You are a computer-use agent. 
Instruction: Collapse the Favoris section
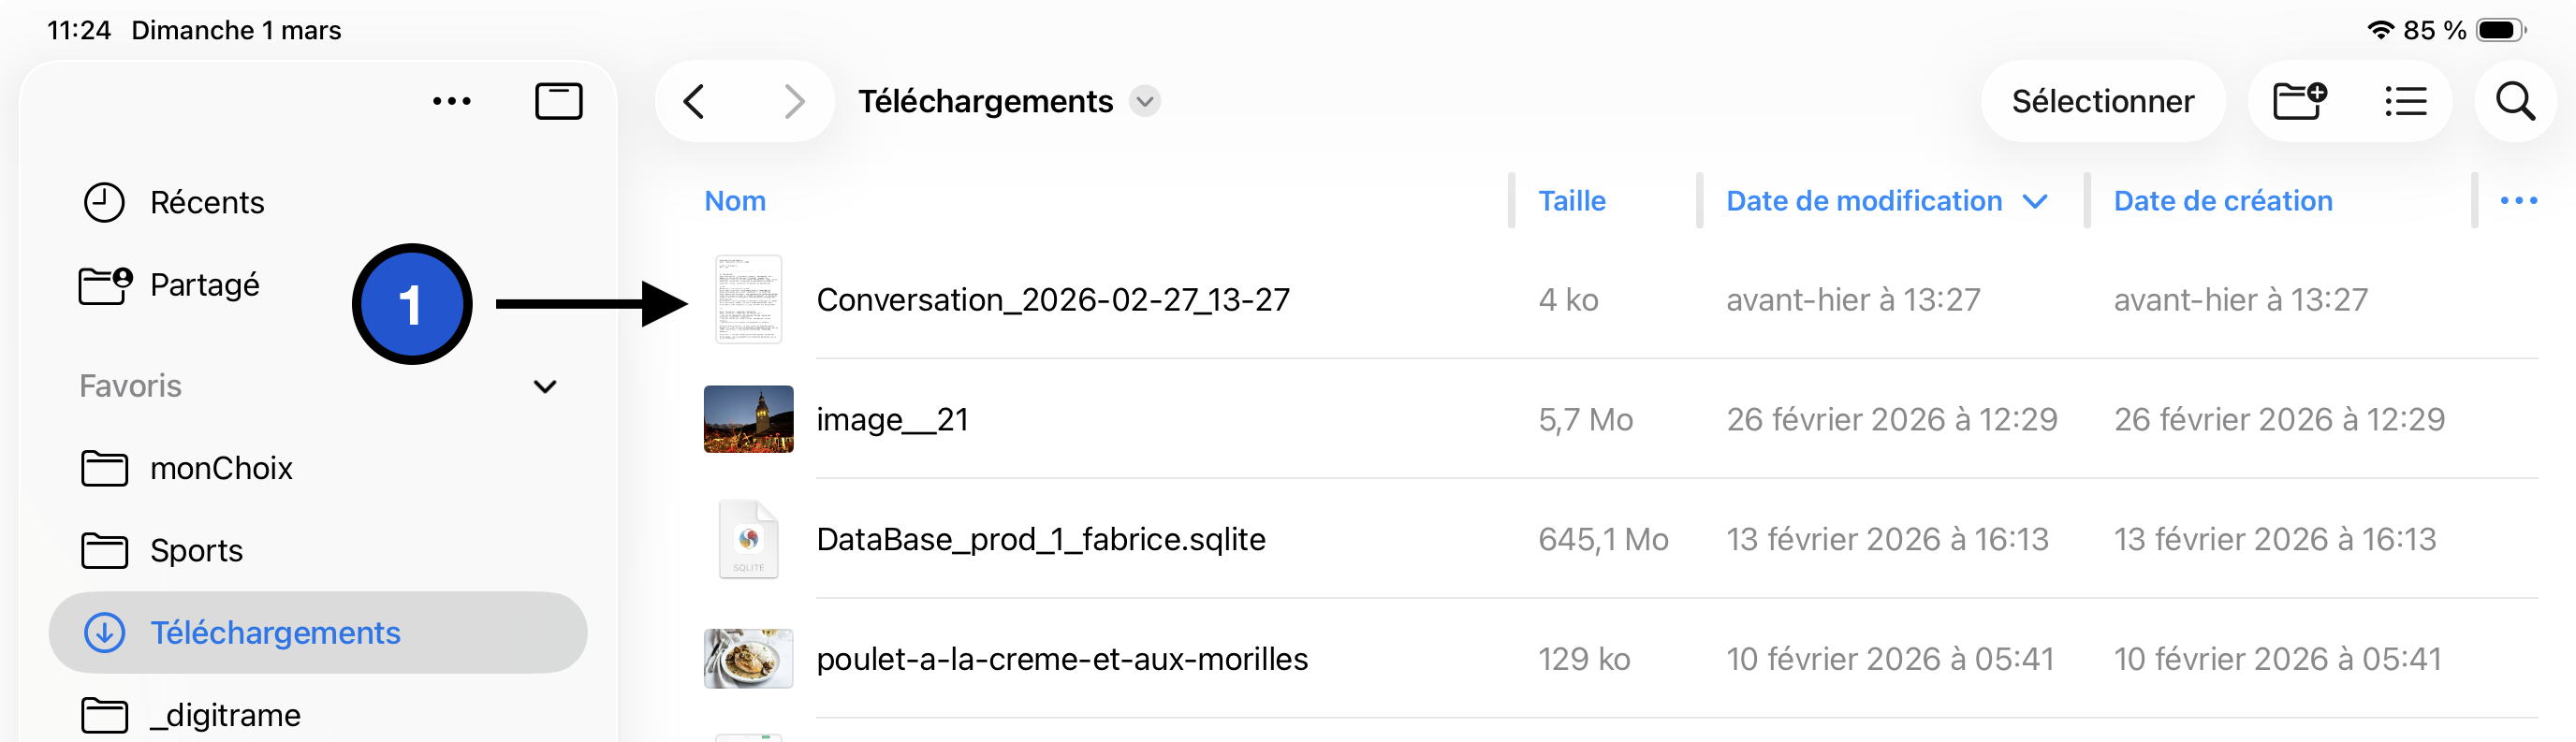(x=545, y=386)
